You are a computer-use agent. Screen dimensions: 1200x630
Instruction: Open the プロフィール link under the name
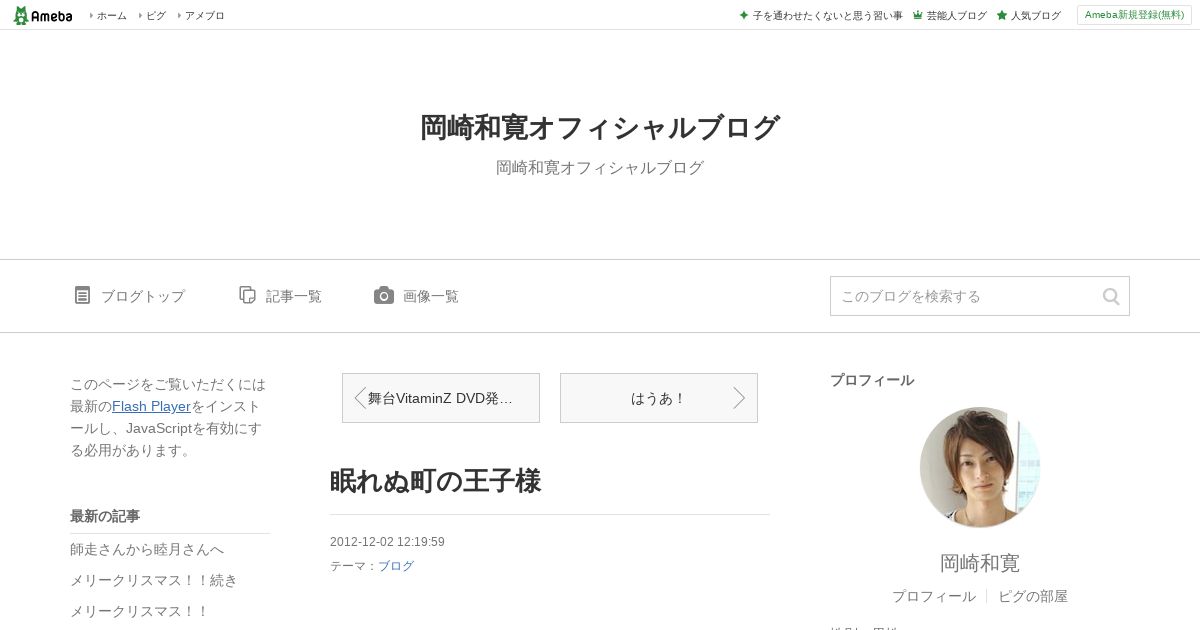(934, 596)
